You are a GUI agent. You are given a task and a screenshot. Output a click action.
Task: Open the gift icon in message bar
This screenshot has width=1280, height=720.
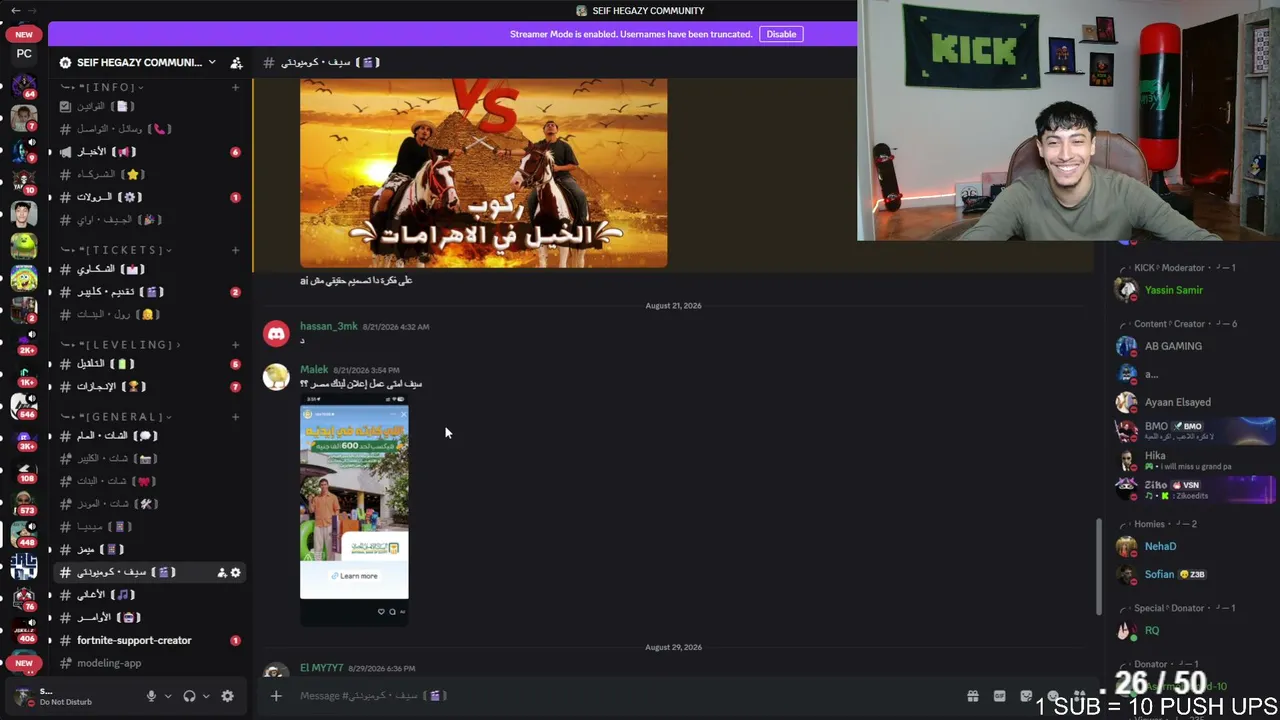[972, 696]
